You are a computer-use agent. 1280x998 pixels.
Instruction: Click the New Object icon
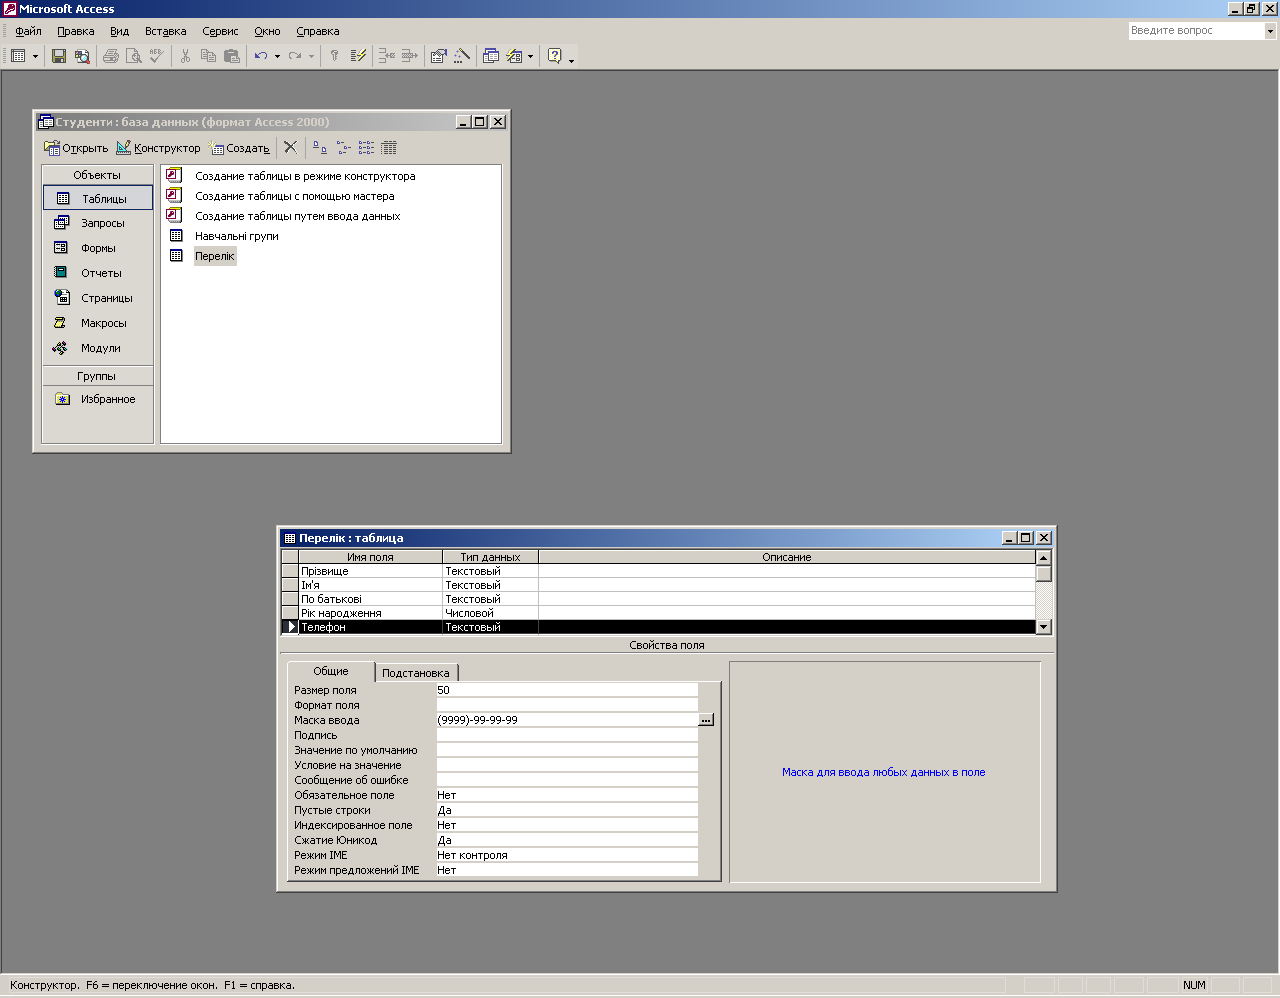coord(514,56)
